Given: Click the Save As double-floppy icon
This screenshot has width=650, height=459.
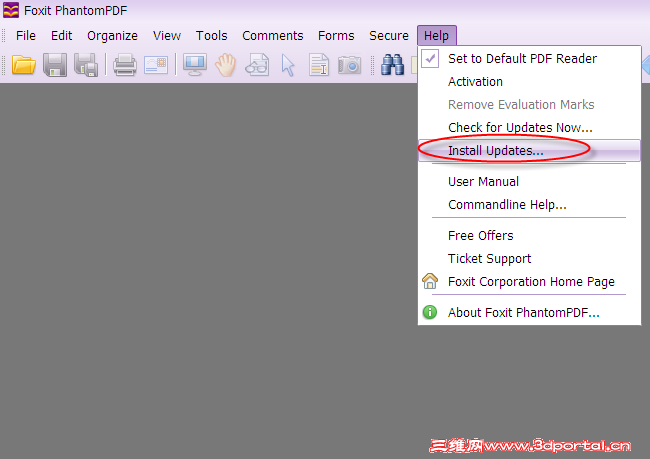Looking at the screenshot, I should coord(86,65).
